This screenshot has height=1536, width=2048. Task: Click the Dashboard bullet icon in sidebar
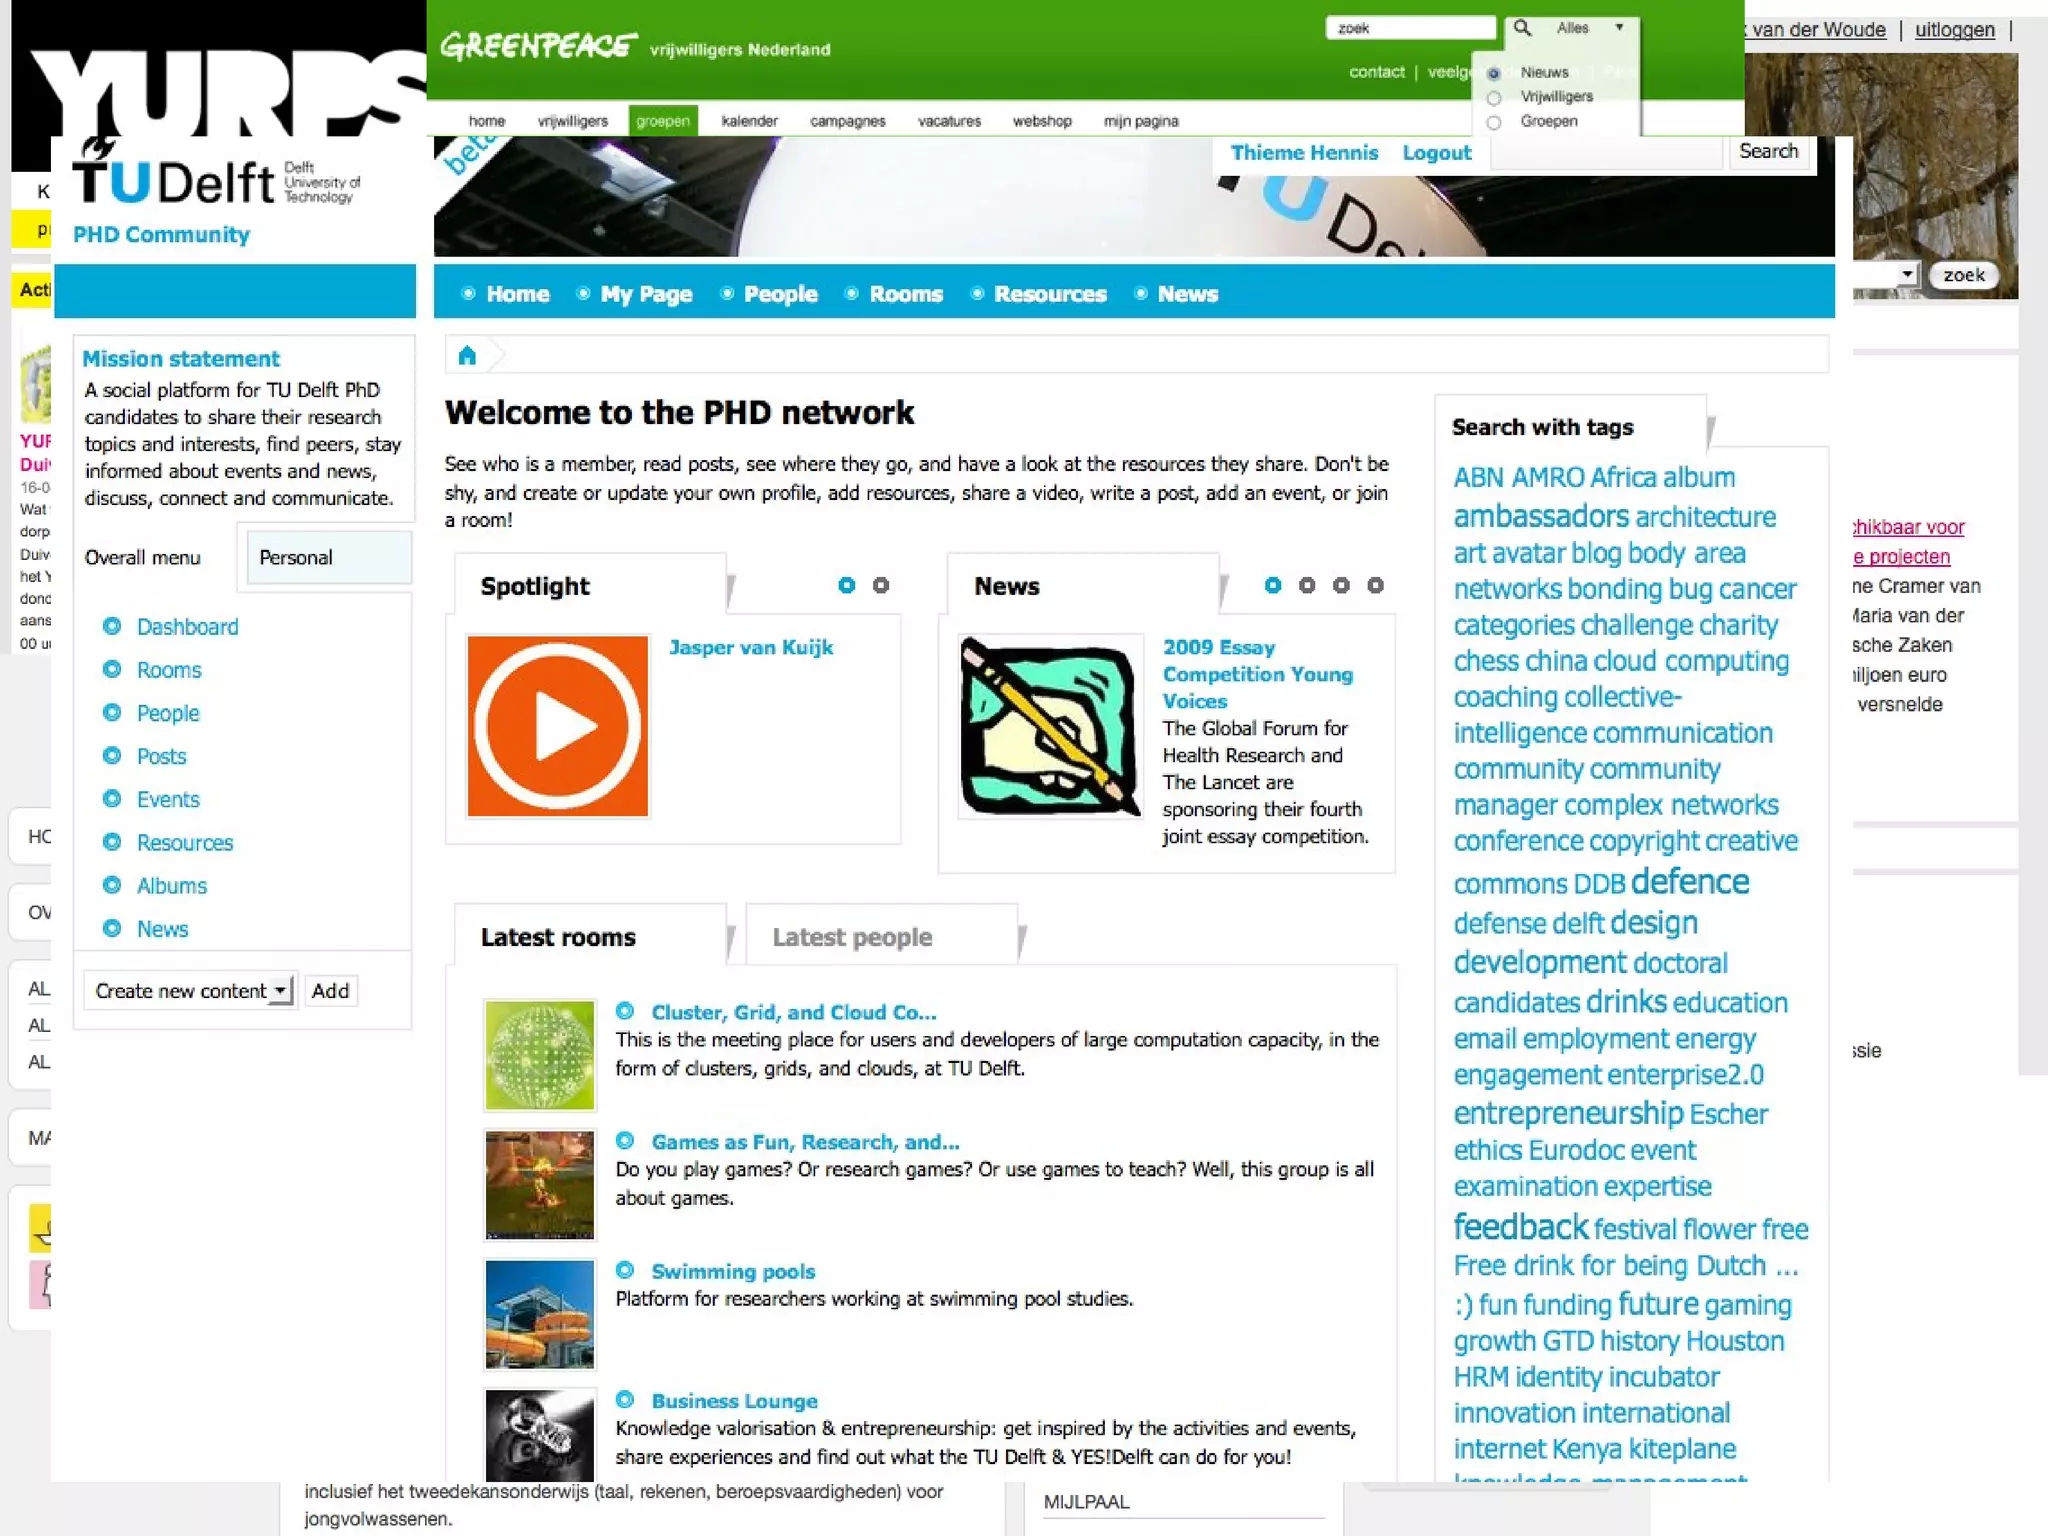[112, 626]
